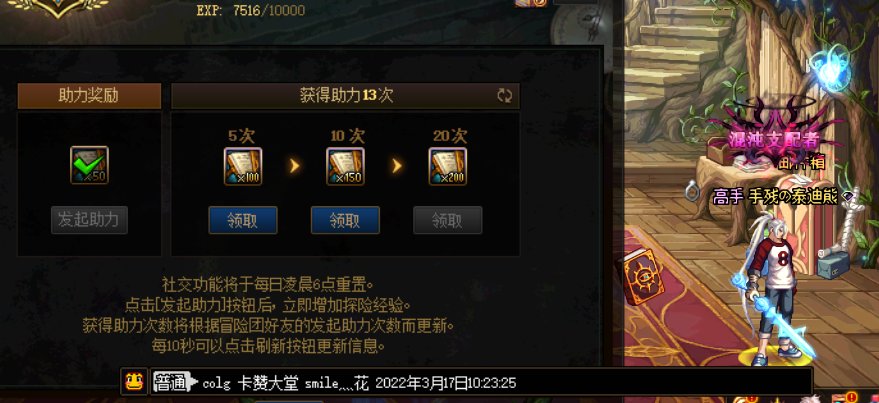Viewport: 879px width, 403px height.
Task: Click the checked x50 reward icon
Action: [x=89, y=165]
